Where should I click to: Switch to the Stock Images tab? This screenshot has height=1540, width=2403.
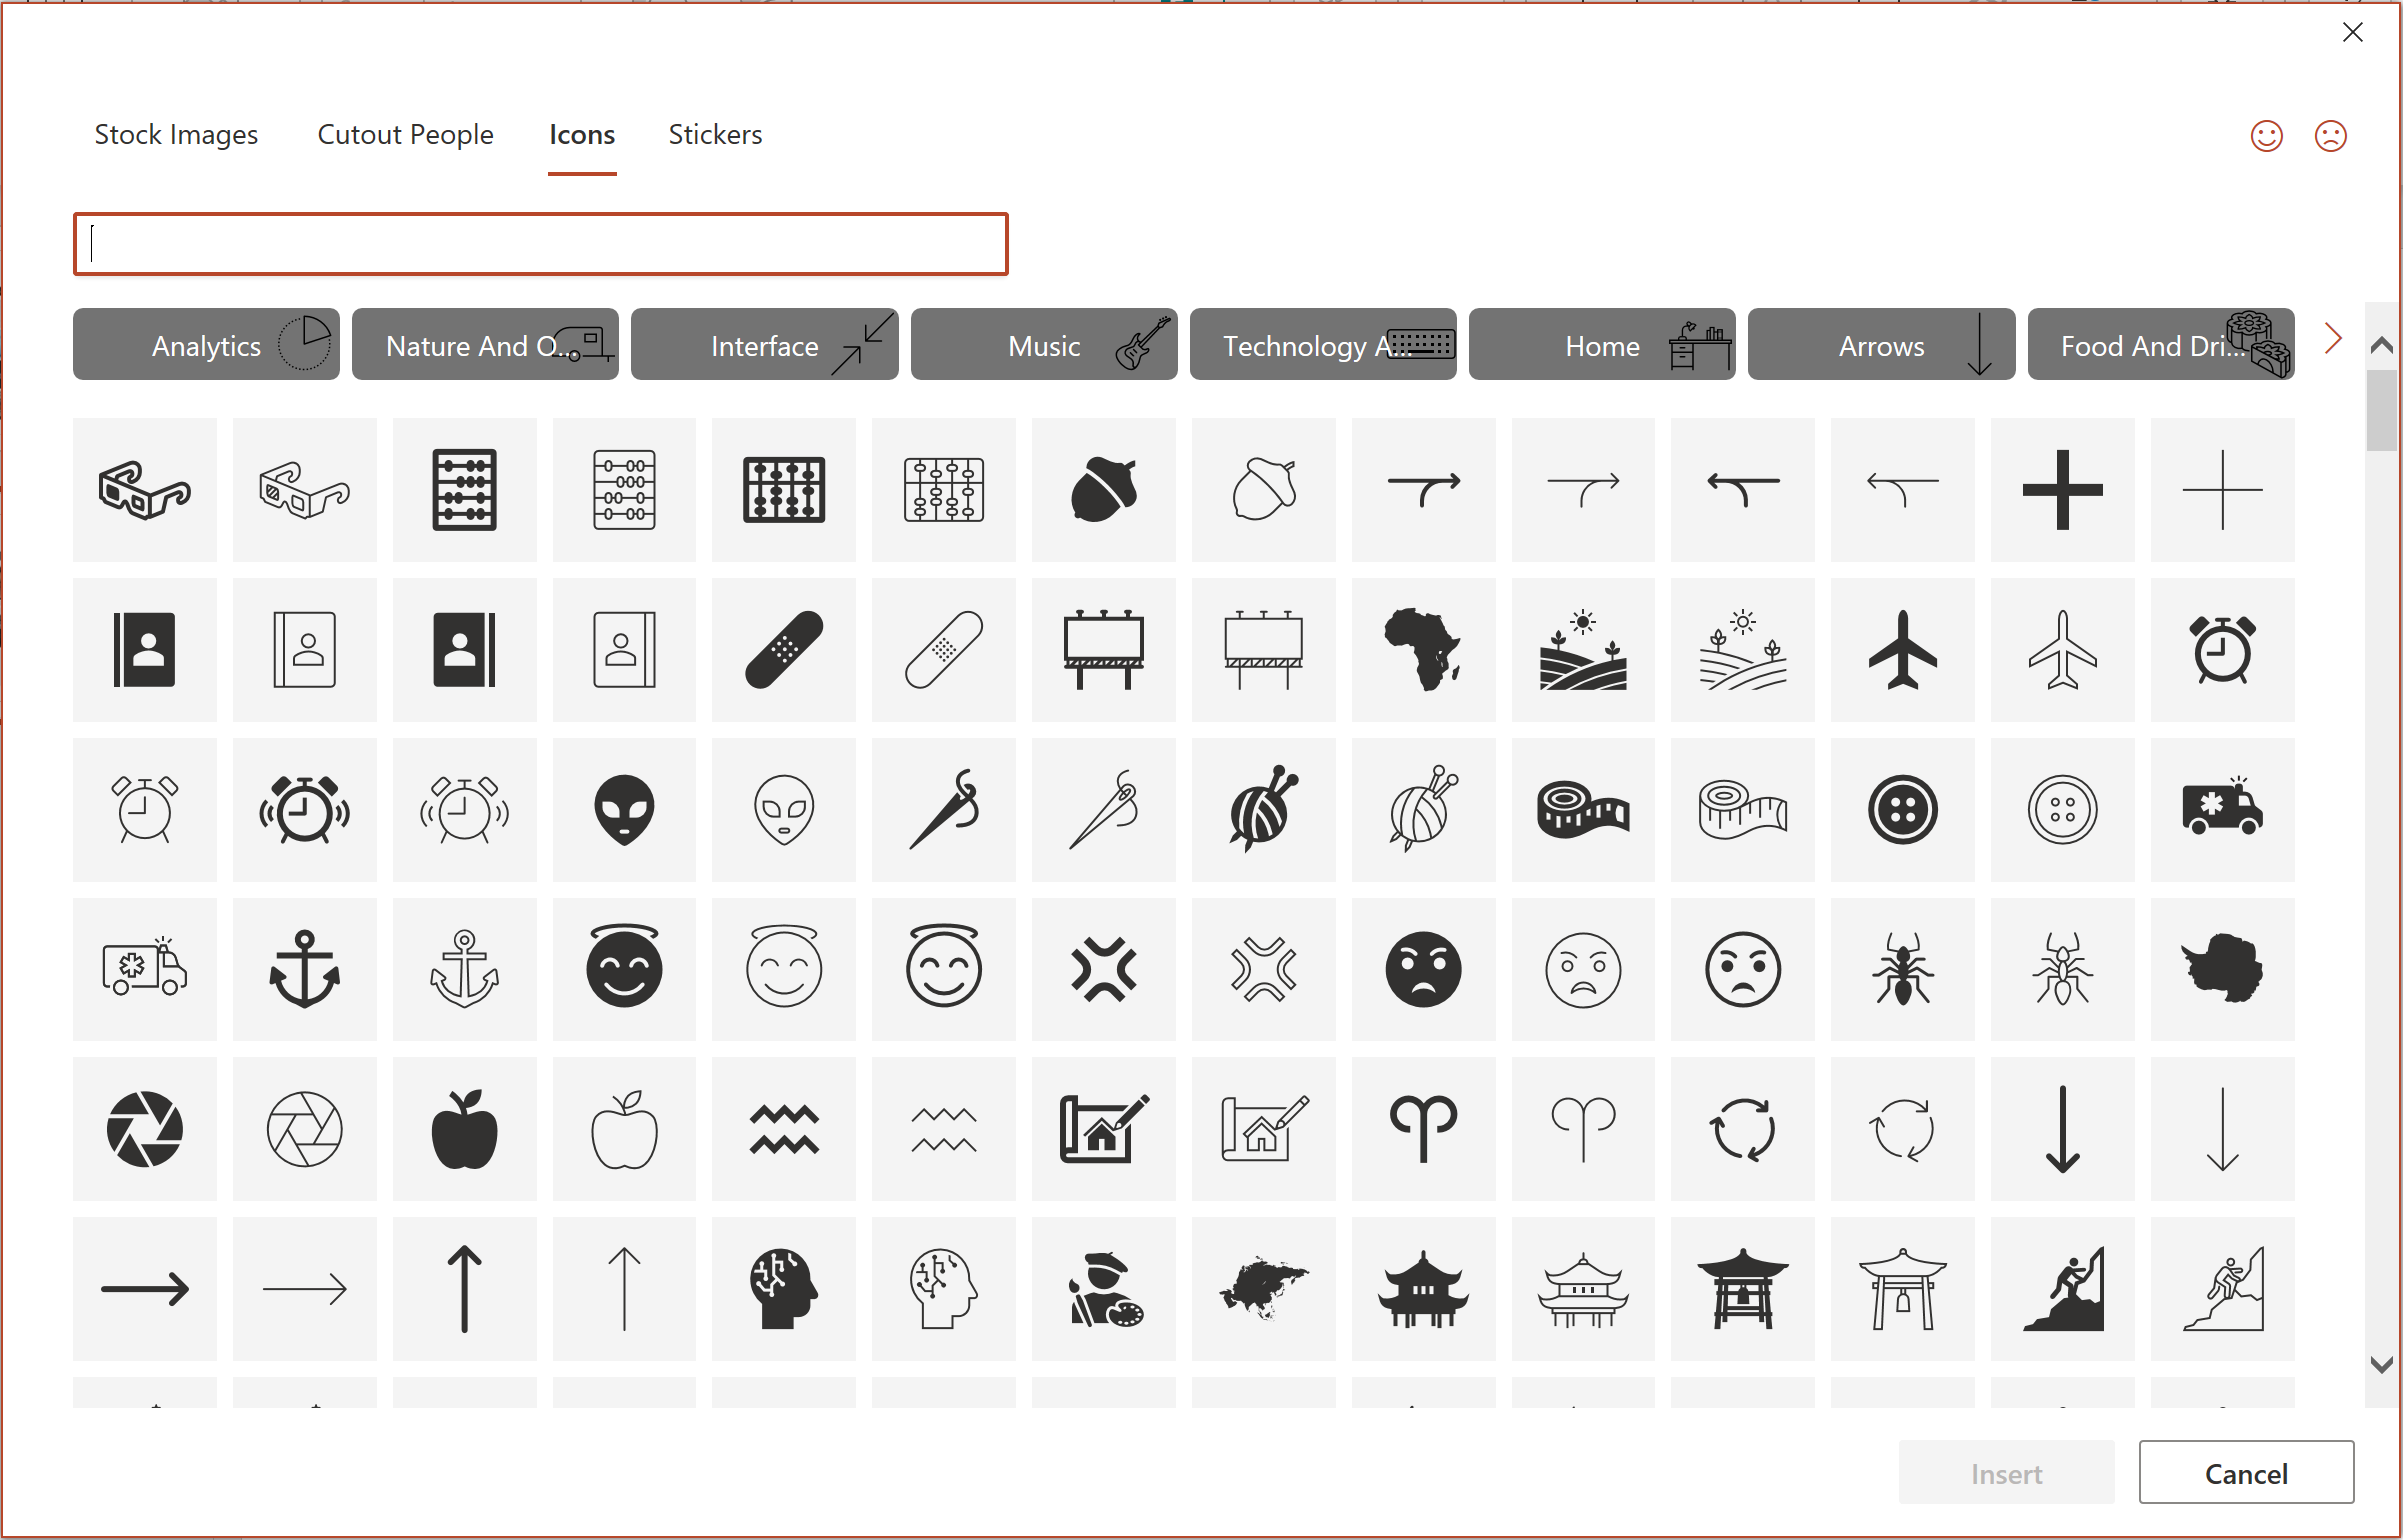point(176,135)
